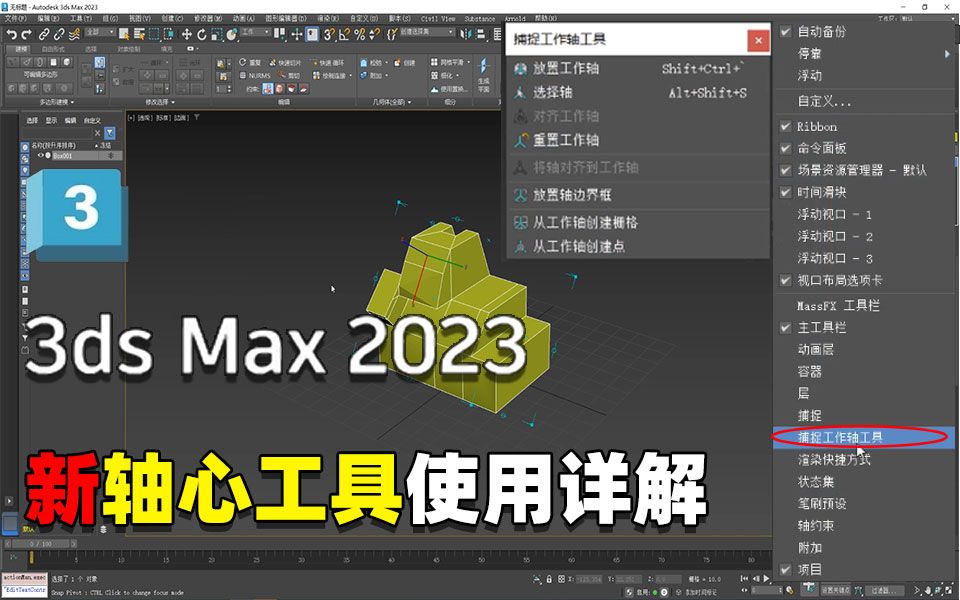This screenshot has width=960, height=600.
Task: Activate the Select and Place tool
Action: (x=231, y=34)
